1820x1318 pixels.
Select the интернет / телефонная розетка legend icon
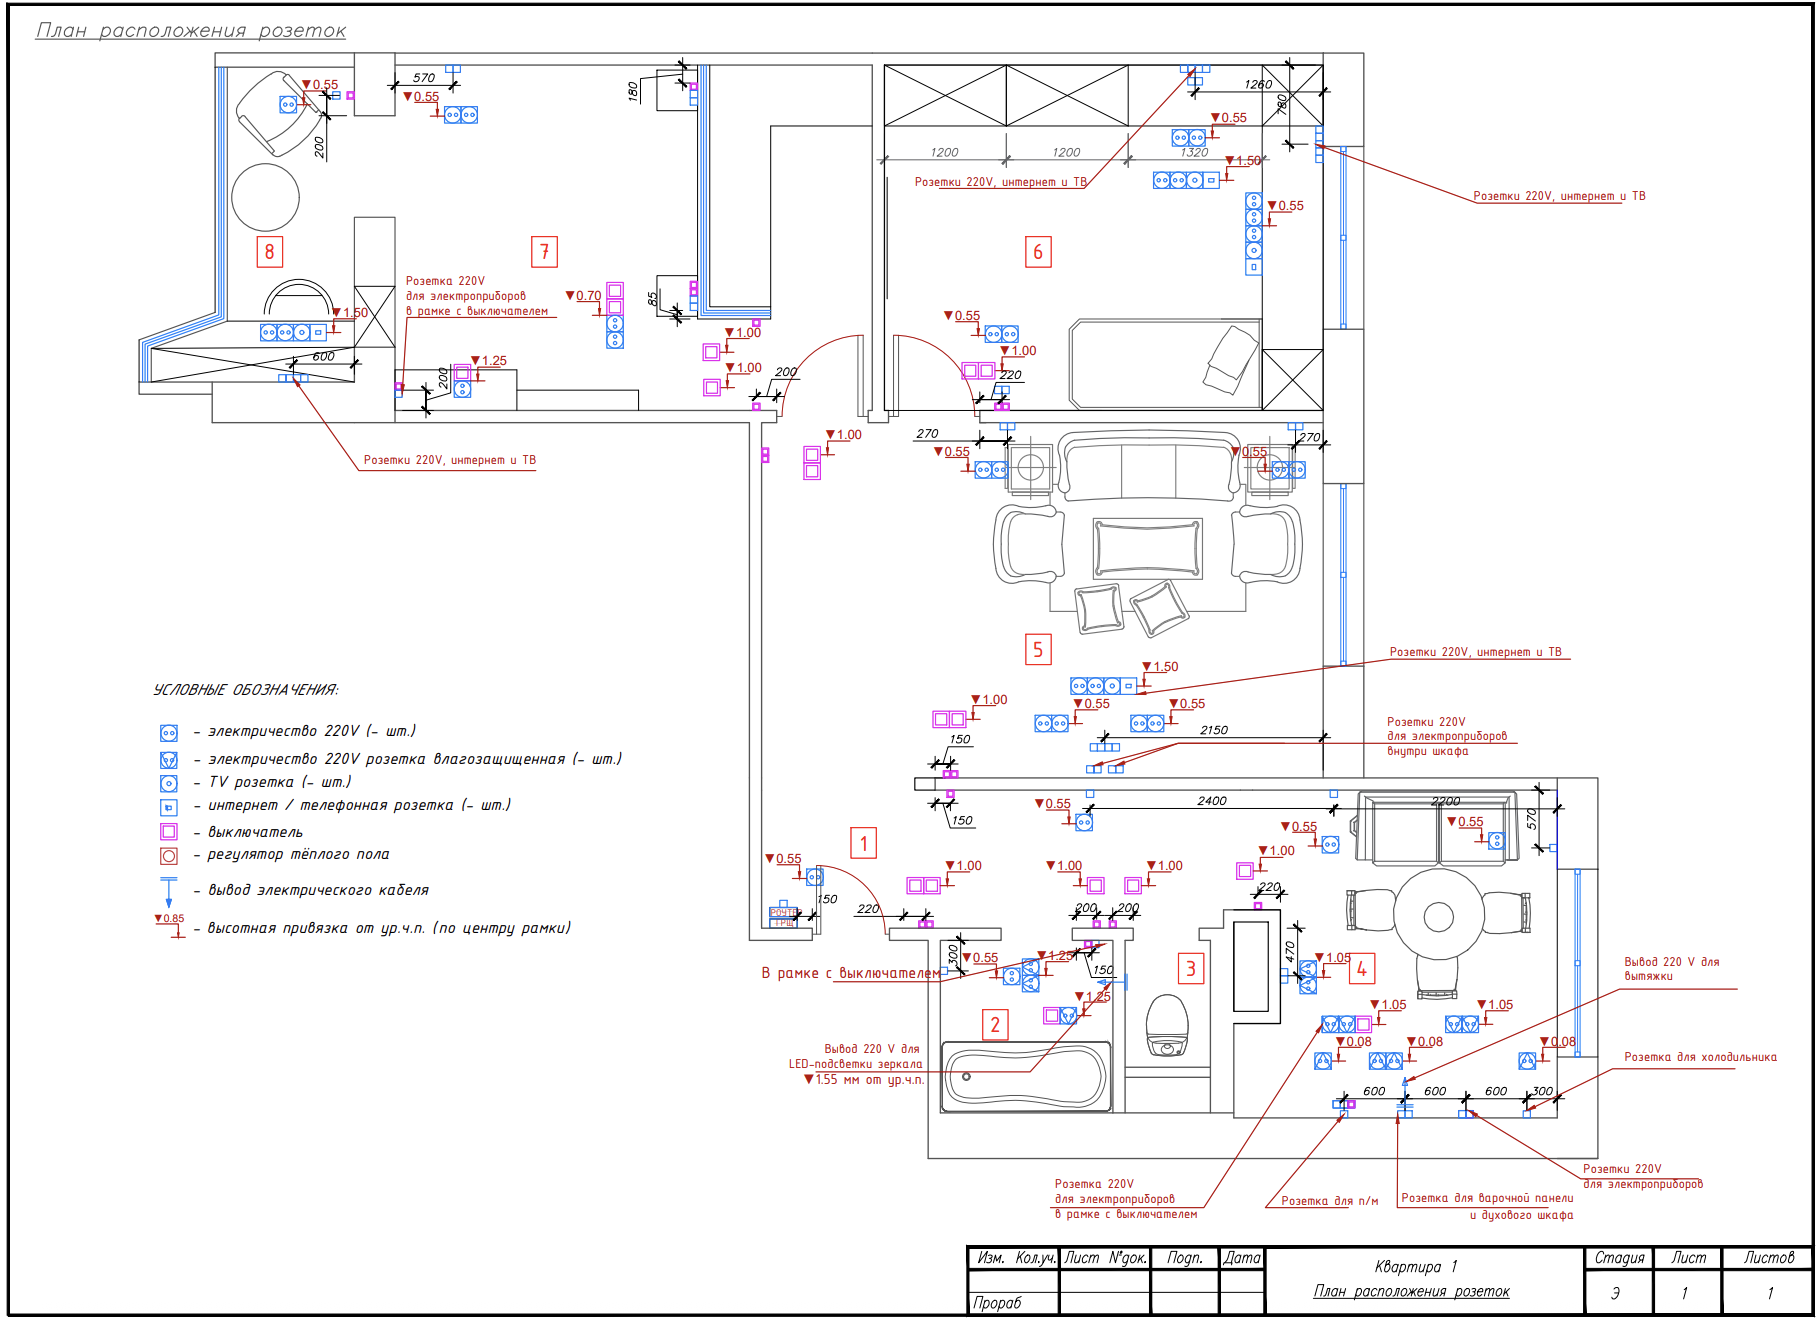click(x=168, y=807)
